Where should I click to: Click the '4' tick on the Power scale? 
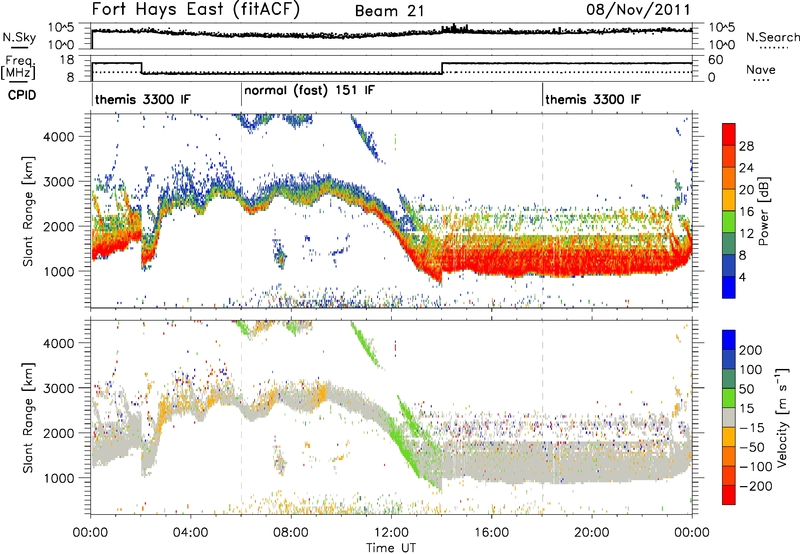[743, 278]
